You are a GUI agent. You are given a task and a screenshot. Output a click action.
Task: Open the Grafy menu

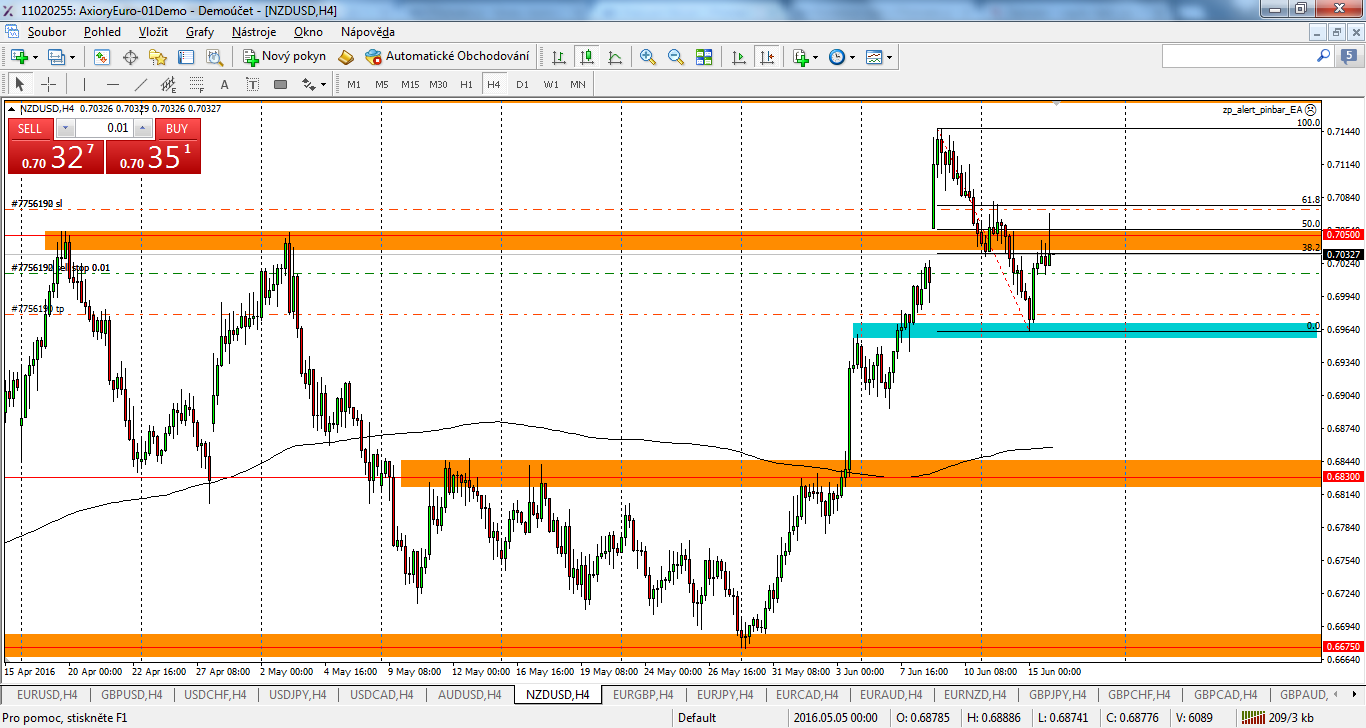pyautogui.click(x=200, y=31)
